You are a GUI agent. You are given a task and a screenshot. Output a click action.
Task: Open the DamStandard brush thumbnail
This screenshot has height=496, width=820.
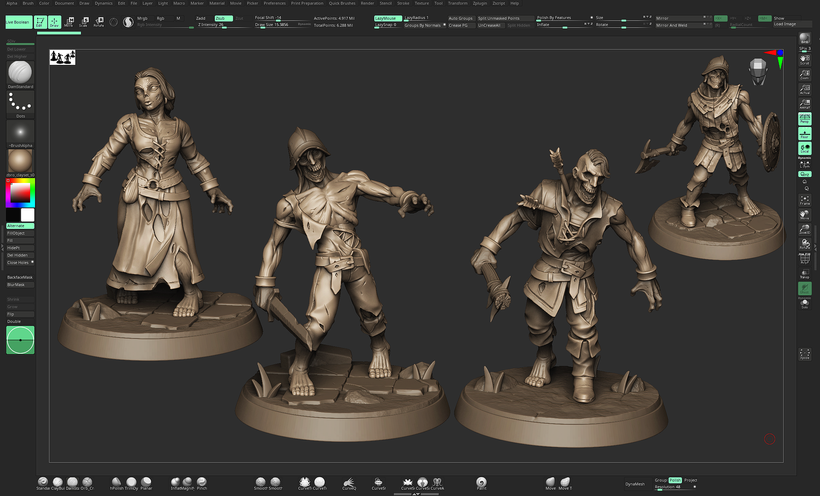coord(20,73)
